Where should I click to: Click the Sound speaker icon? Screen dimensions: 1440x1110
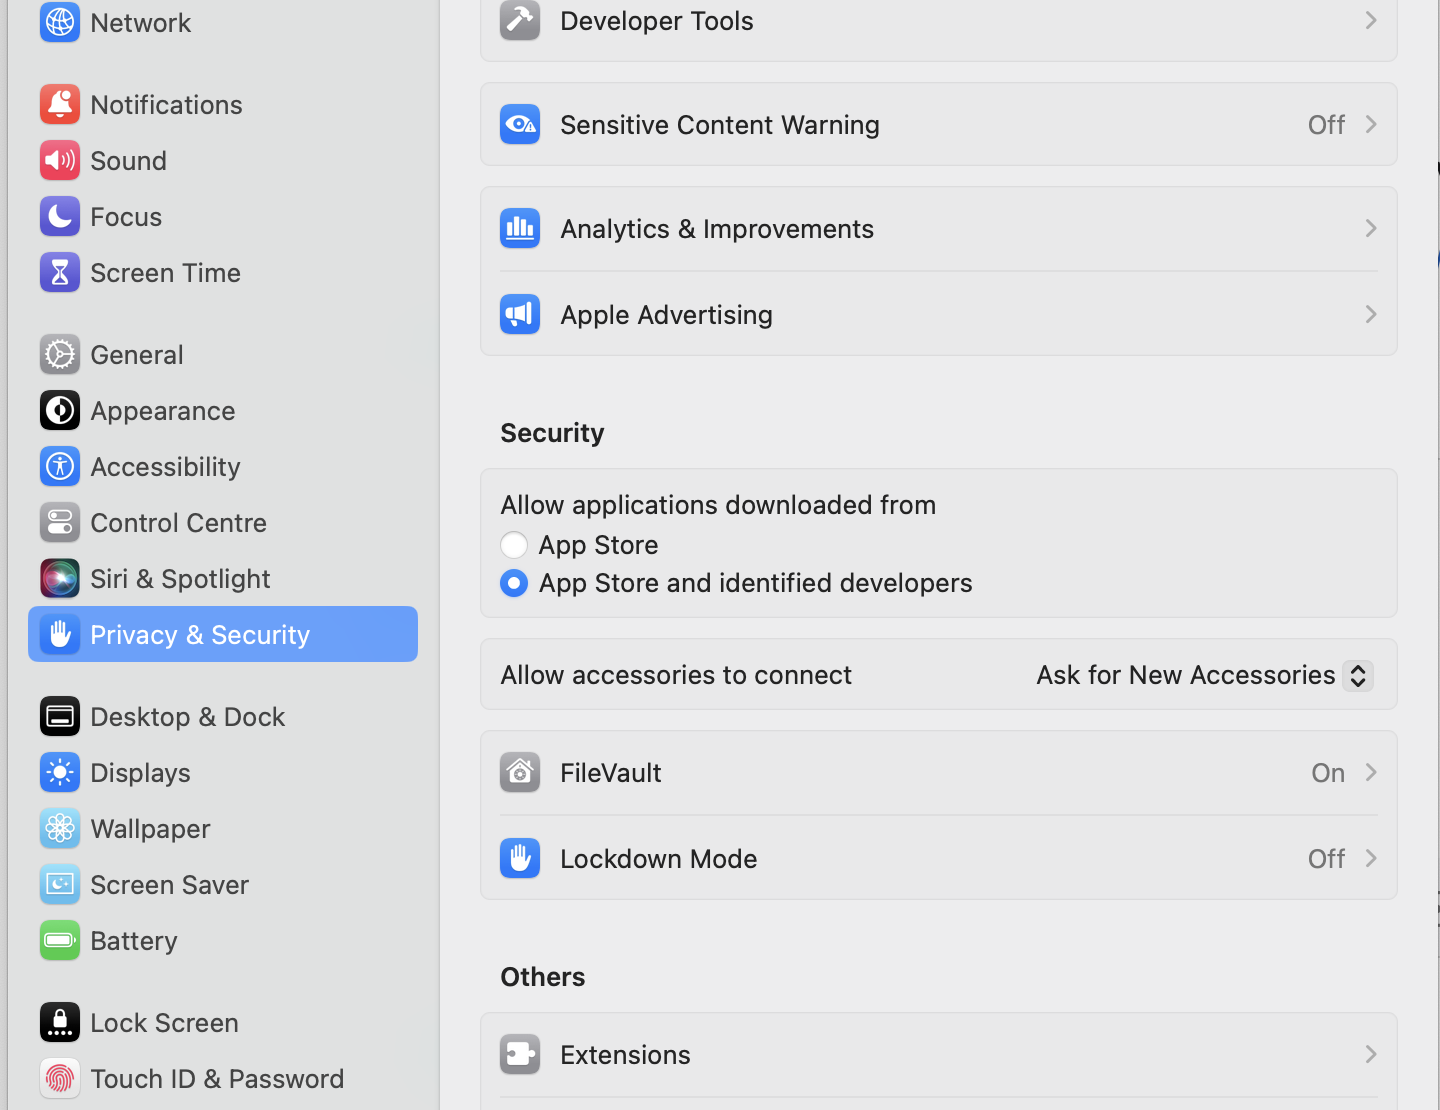click(x=60, y=161)
